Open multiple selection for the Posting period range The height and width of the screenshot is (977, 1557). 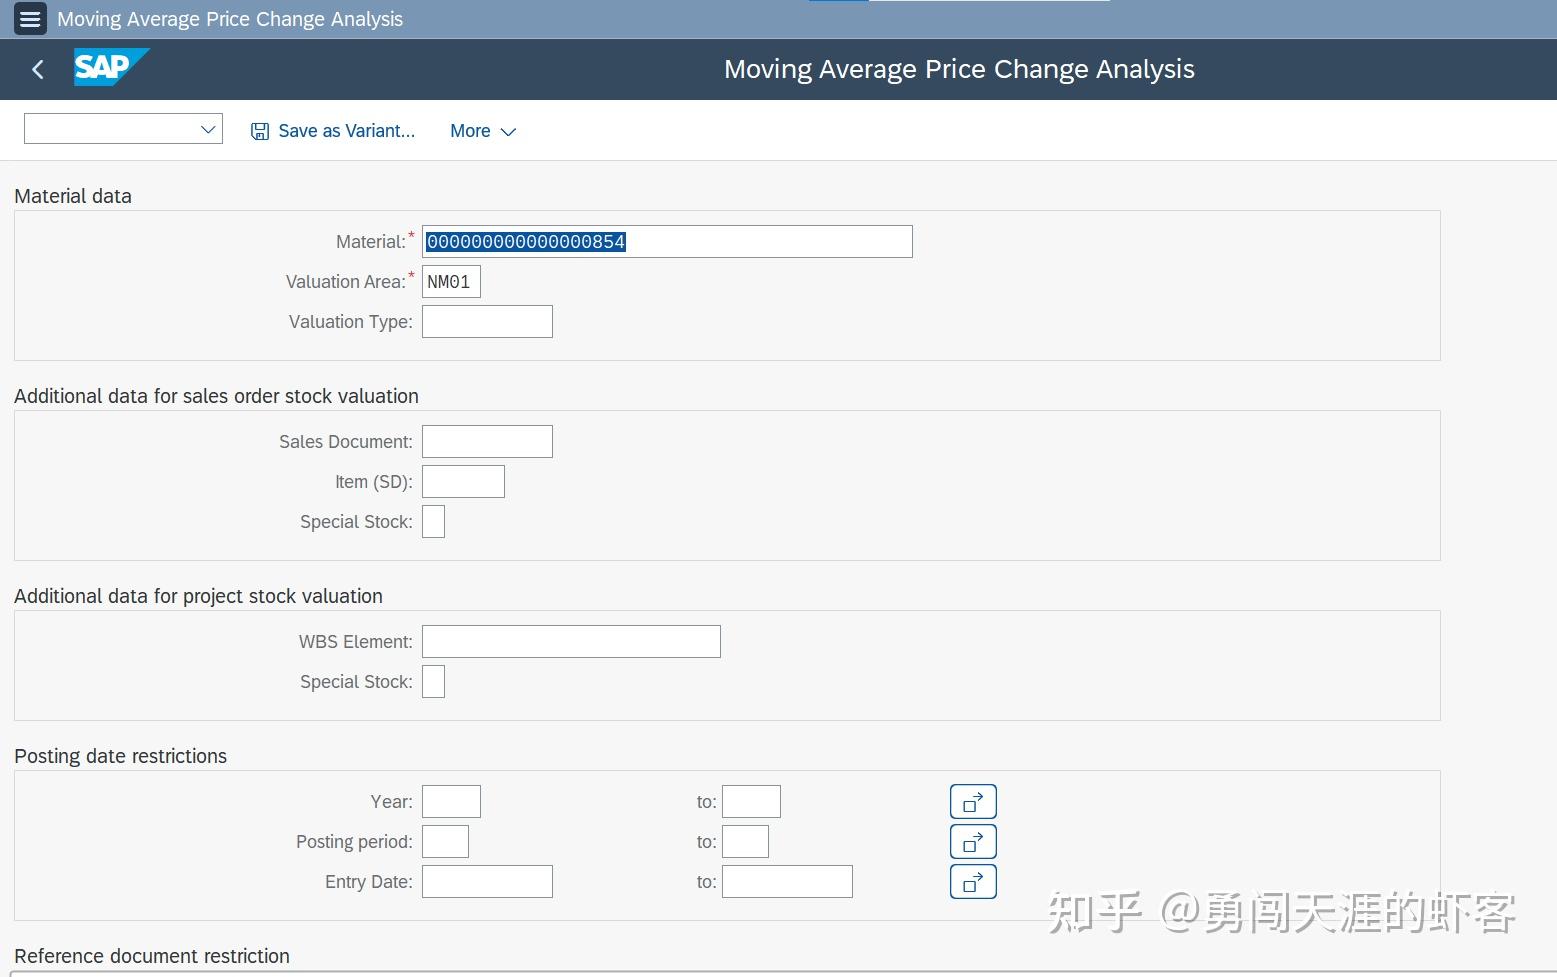[971, 841]
